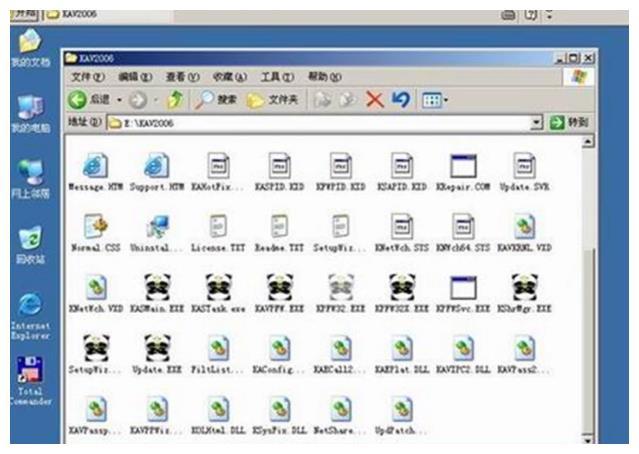Open the Total Commander desktop icon
The height and width of the screenshot is (454, 639).
(x=30, y=381)
